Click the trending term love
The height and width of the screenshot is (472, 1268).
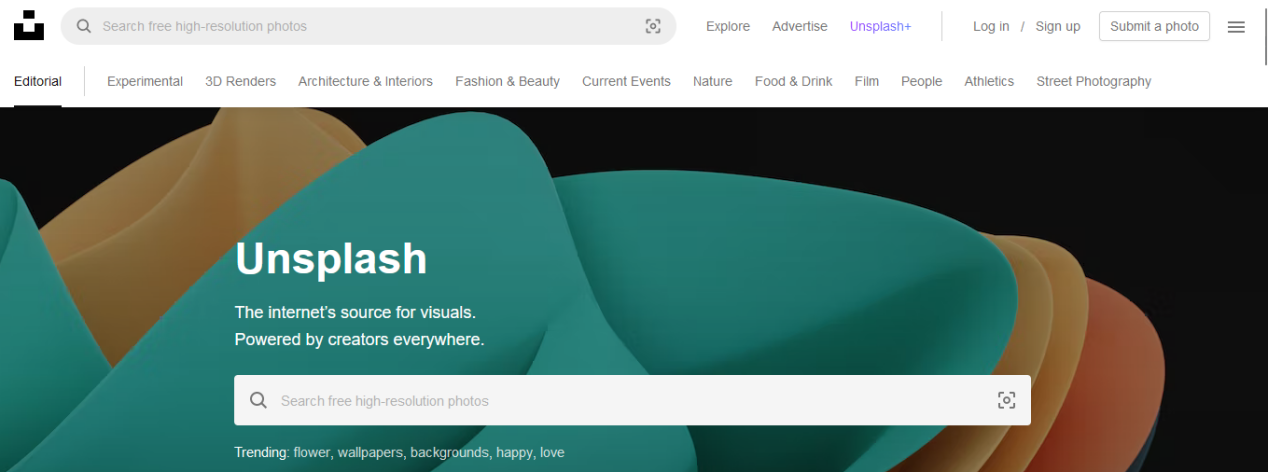pos(552,452)
